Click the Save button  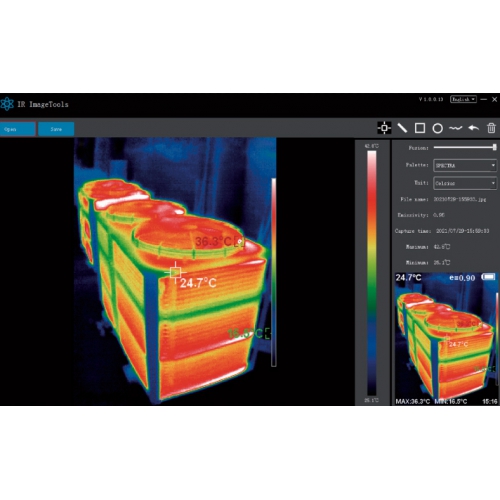click(56, 129)
